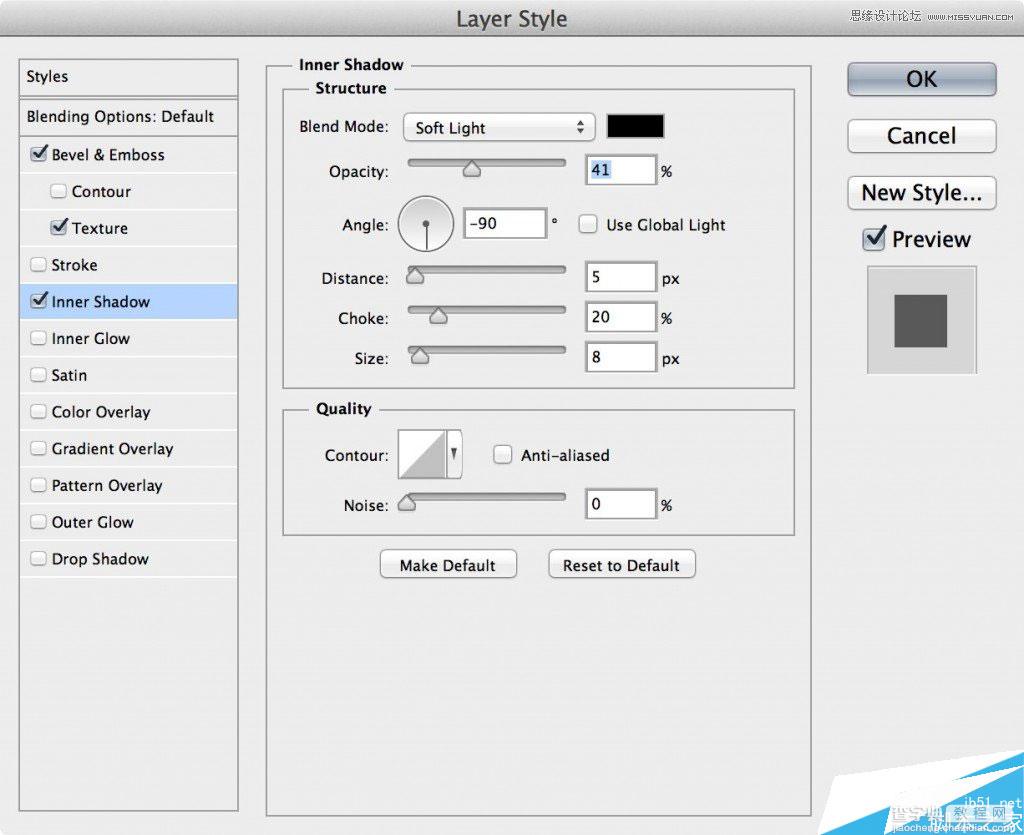Uncheck the Inner Shadow checkbox
The image size is (1024, 835).
(x=39, y=300)
